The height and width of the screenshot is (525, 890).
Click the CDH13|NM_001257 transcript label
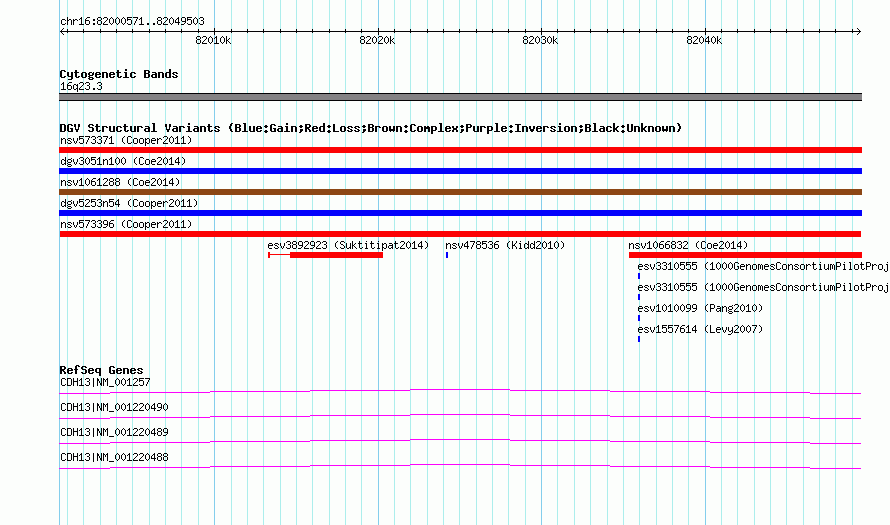pyautogui.click(x=105, y=383)
